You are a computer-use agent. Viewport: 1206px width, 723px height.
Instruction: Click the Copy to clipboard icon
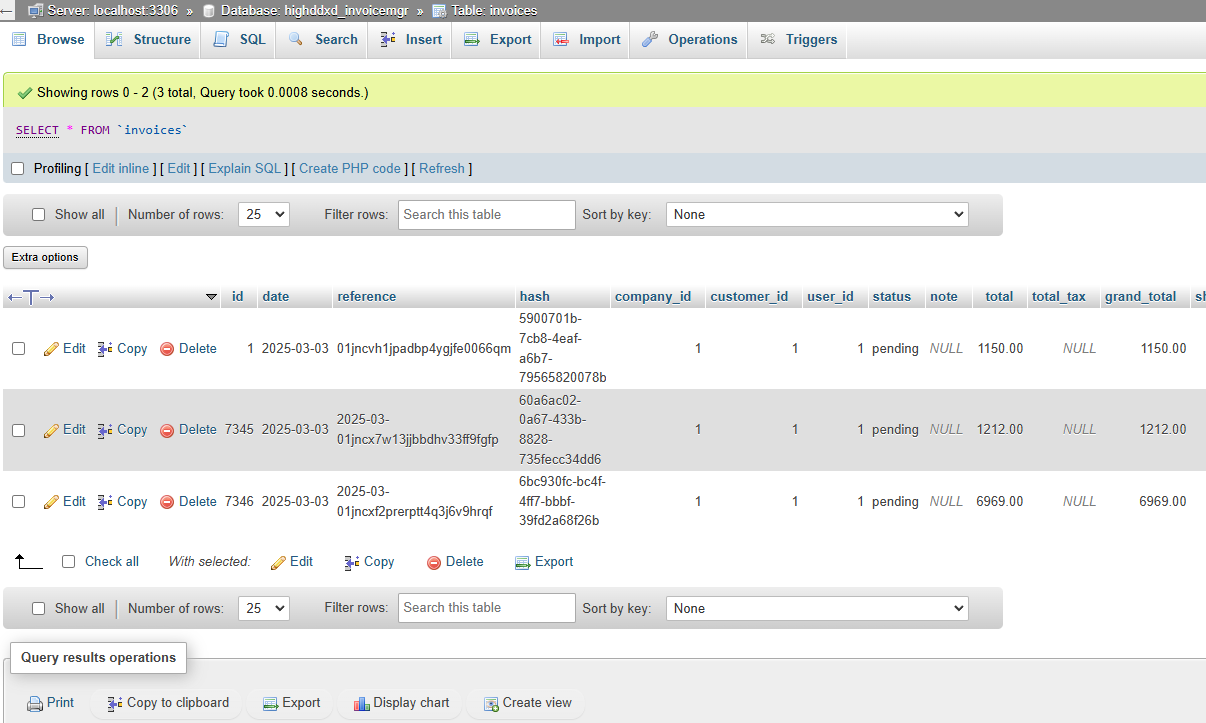click(115, 703)
